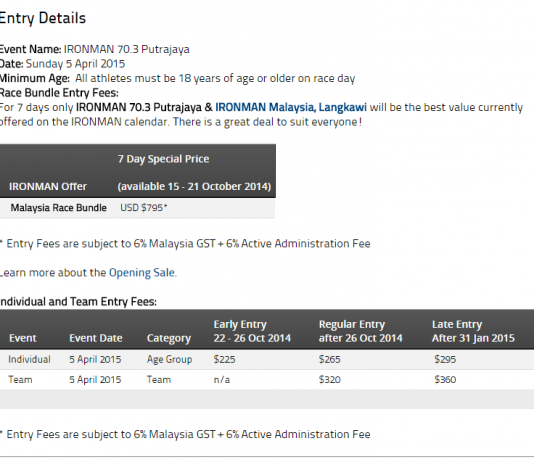Screen dimensions: 534x462
Task: Select the Late Entry column header
Action: coord(473,331)
